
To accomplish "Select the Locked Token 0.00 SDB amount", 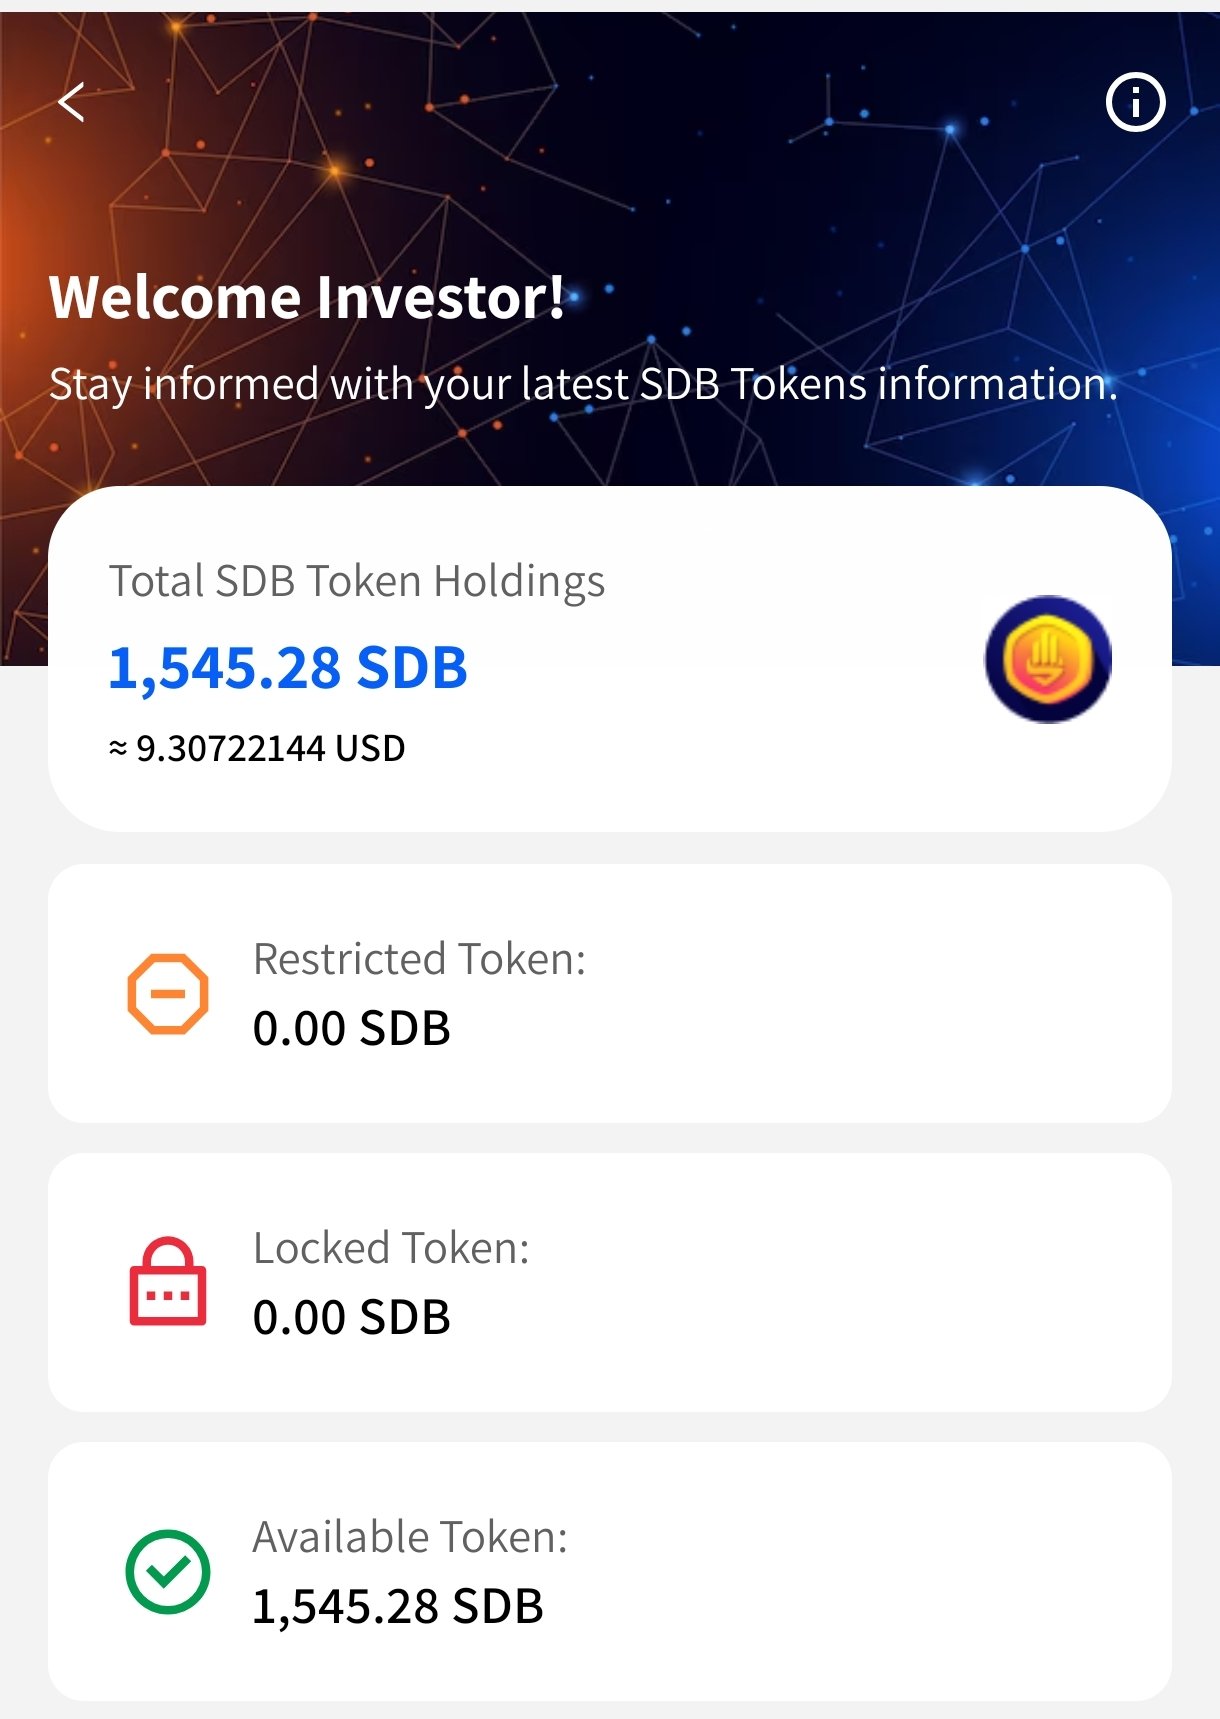I will pos(352,1318).
